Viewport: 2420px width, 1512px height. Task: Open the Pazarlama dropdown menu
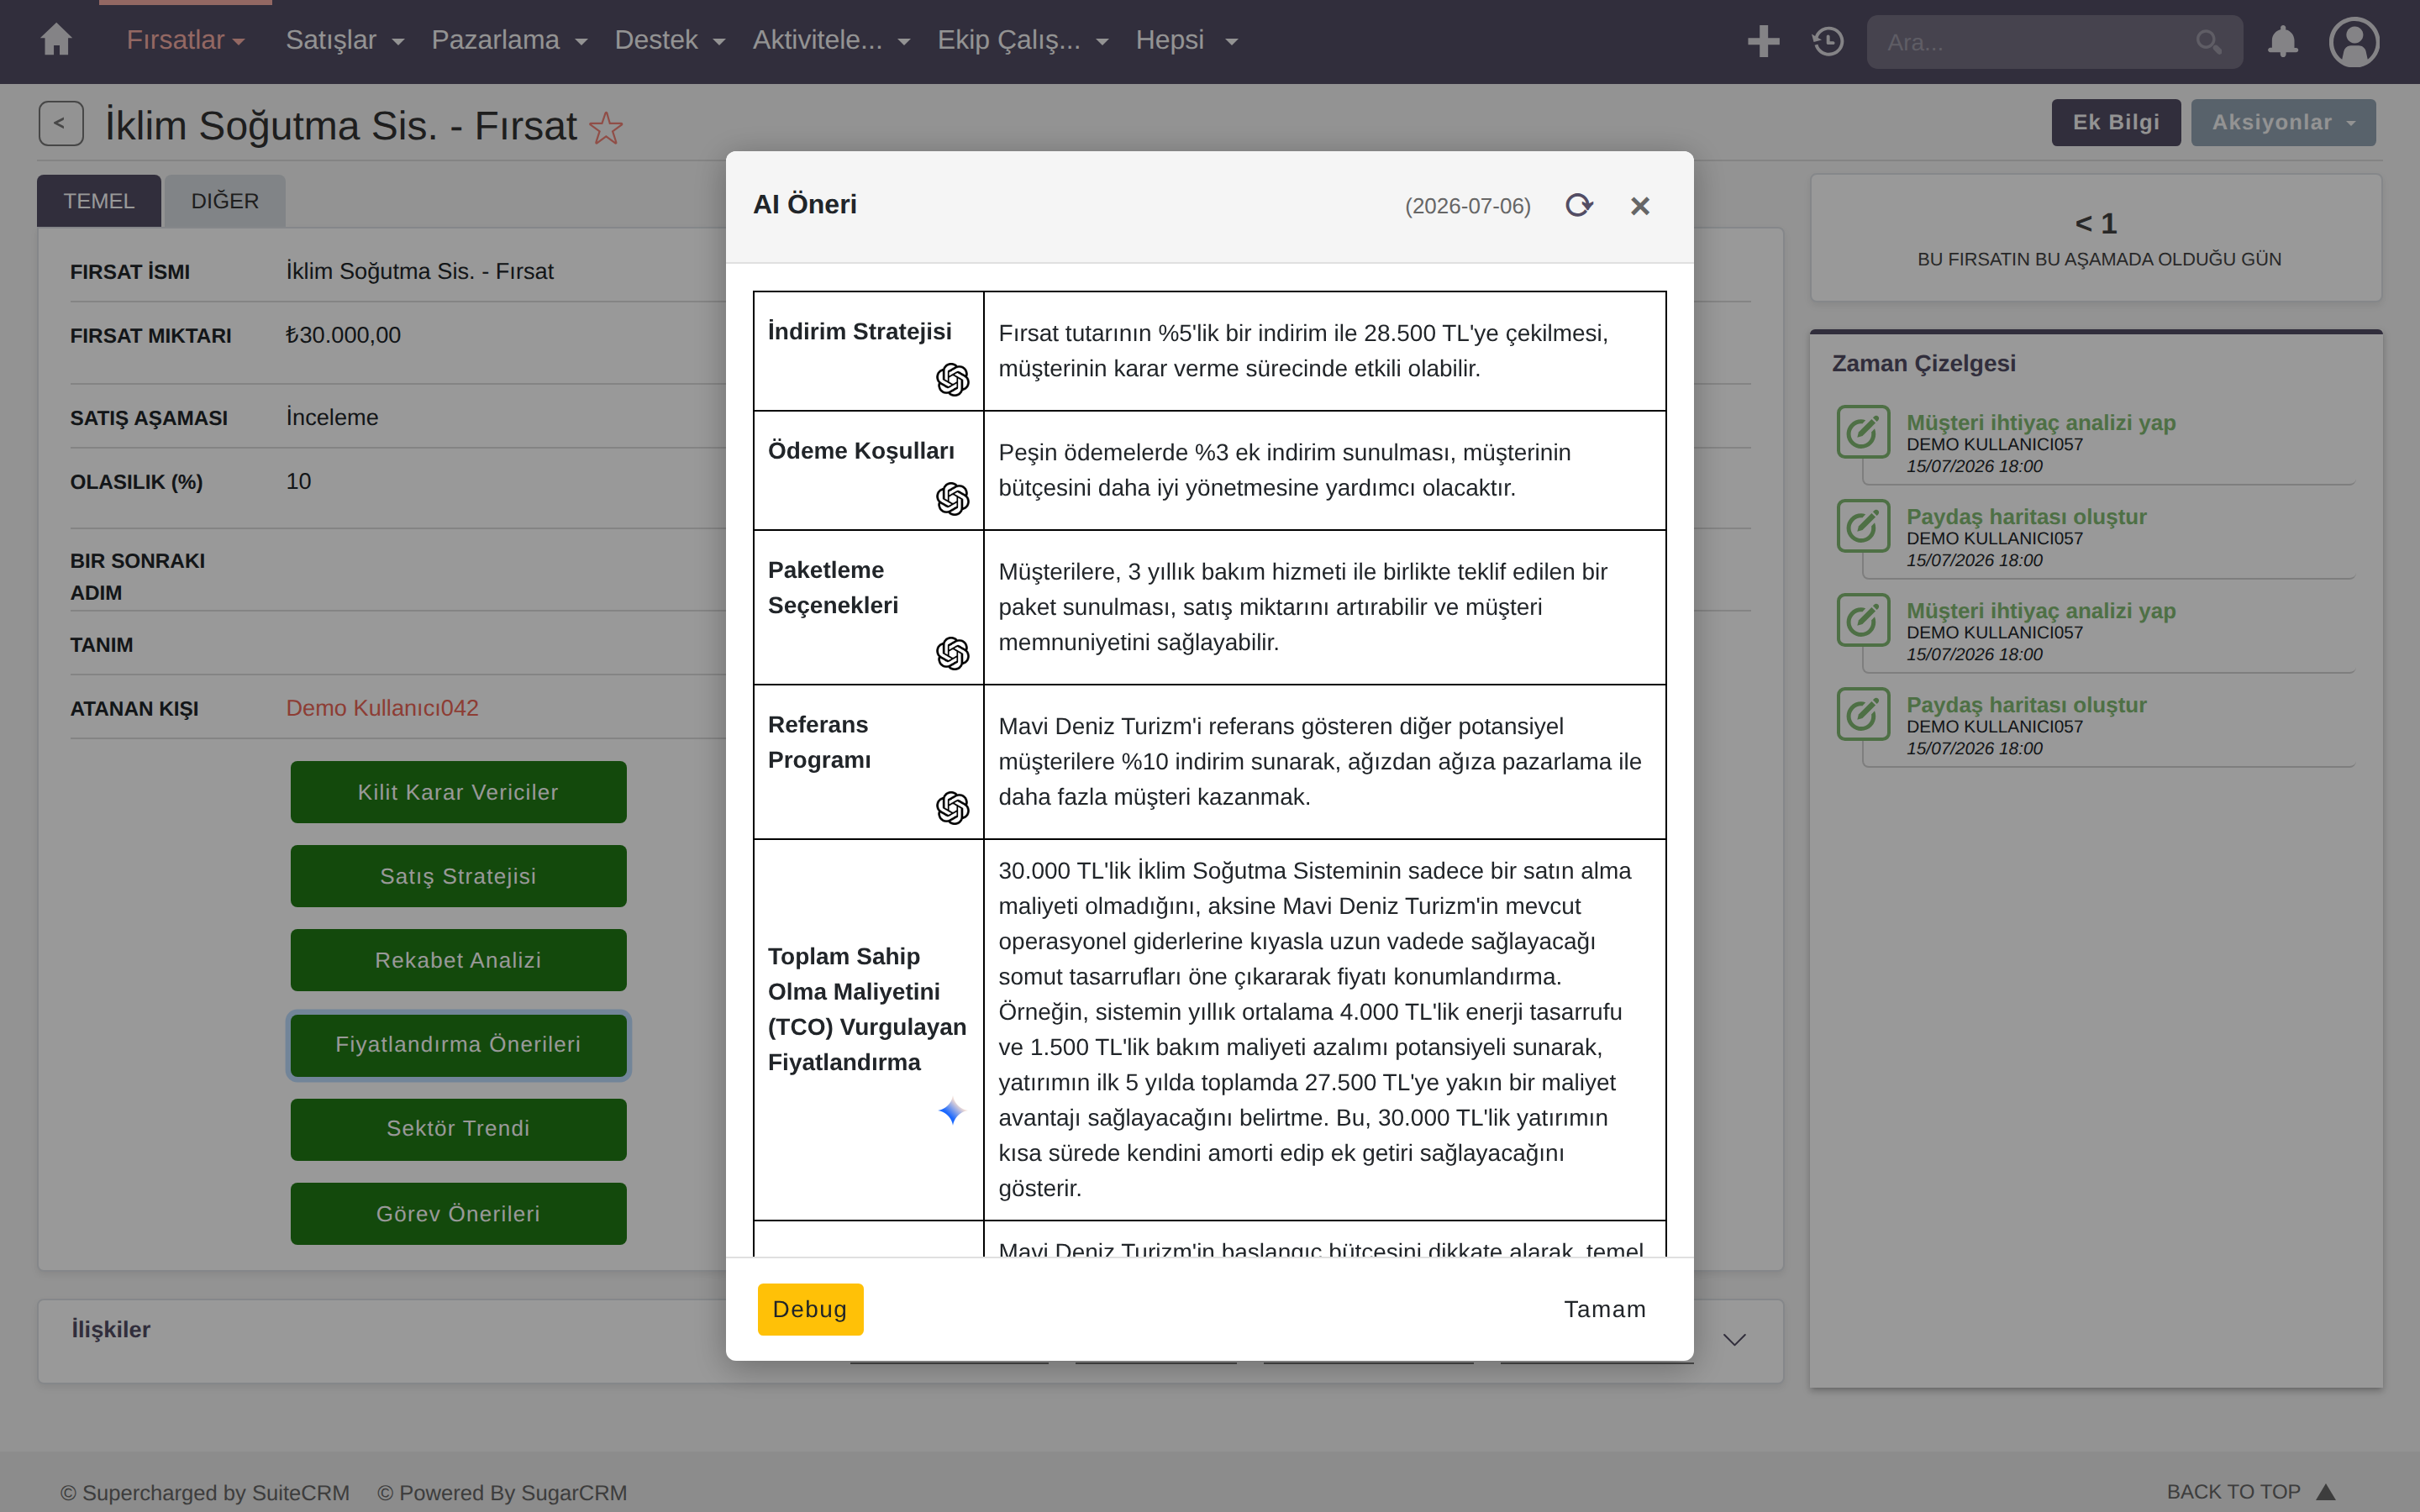tap(509, 40)
